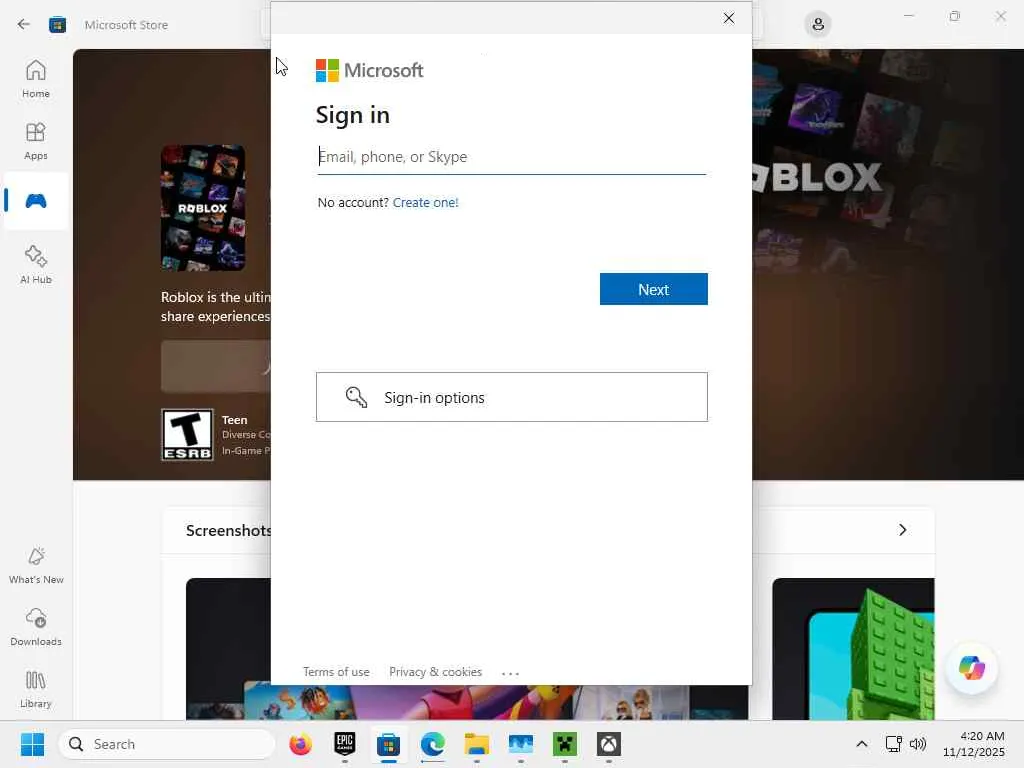Open Home in the Store sidebar
This screenshot has height=768, width=1024.
[36, 79]
